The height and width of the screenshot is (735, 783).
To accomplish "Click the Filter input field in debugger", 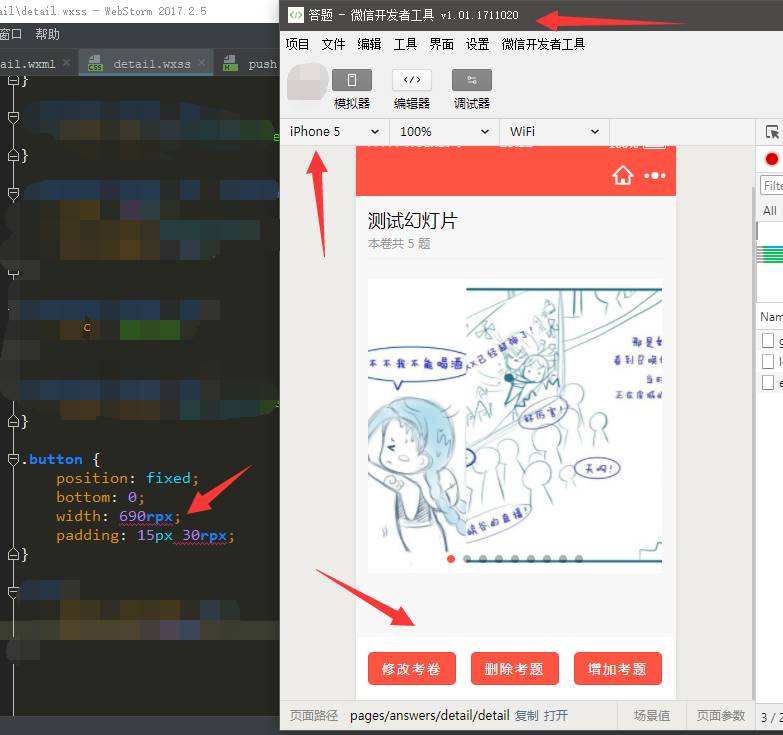I will pos(771,185).
